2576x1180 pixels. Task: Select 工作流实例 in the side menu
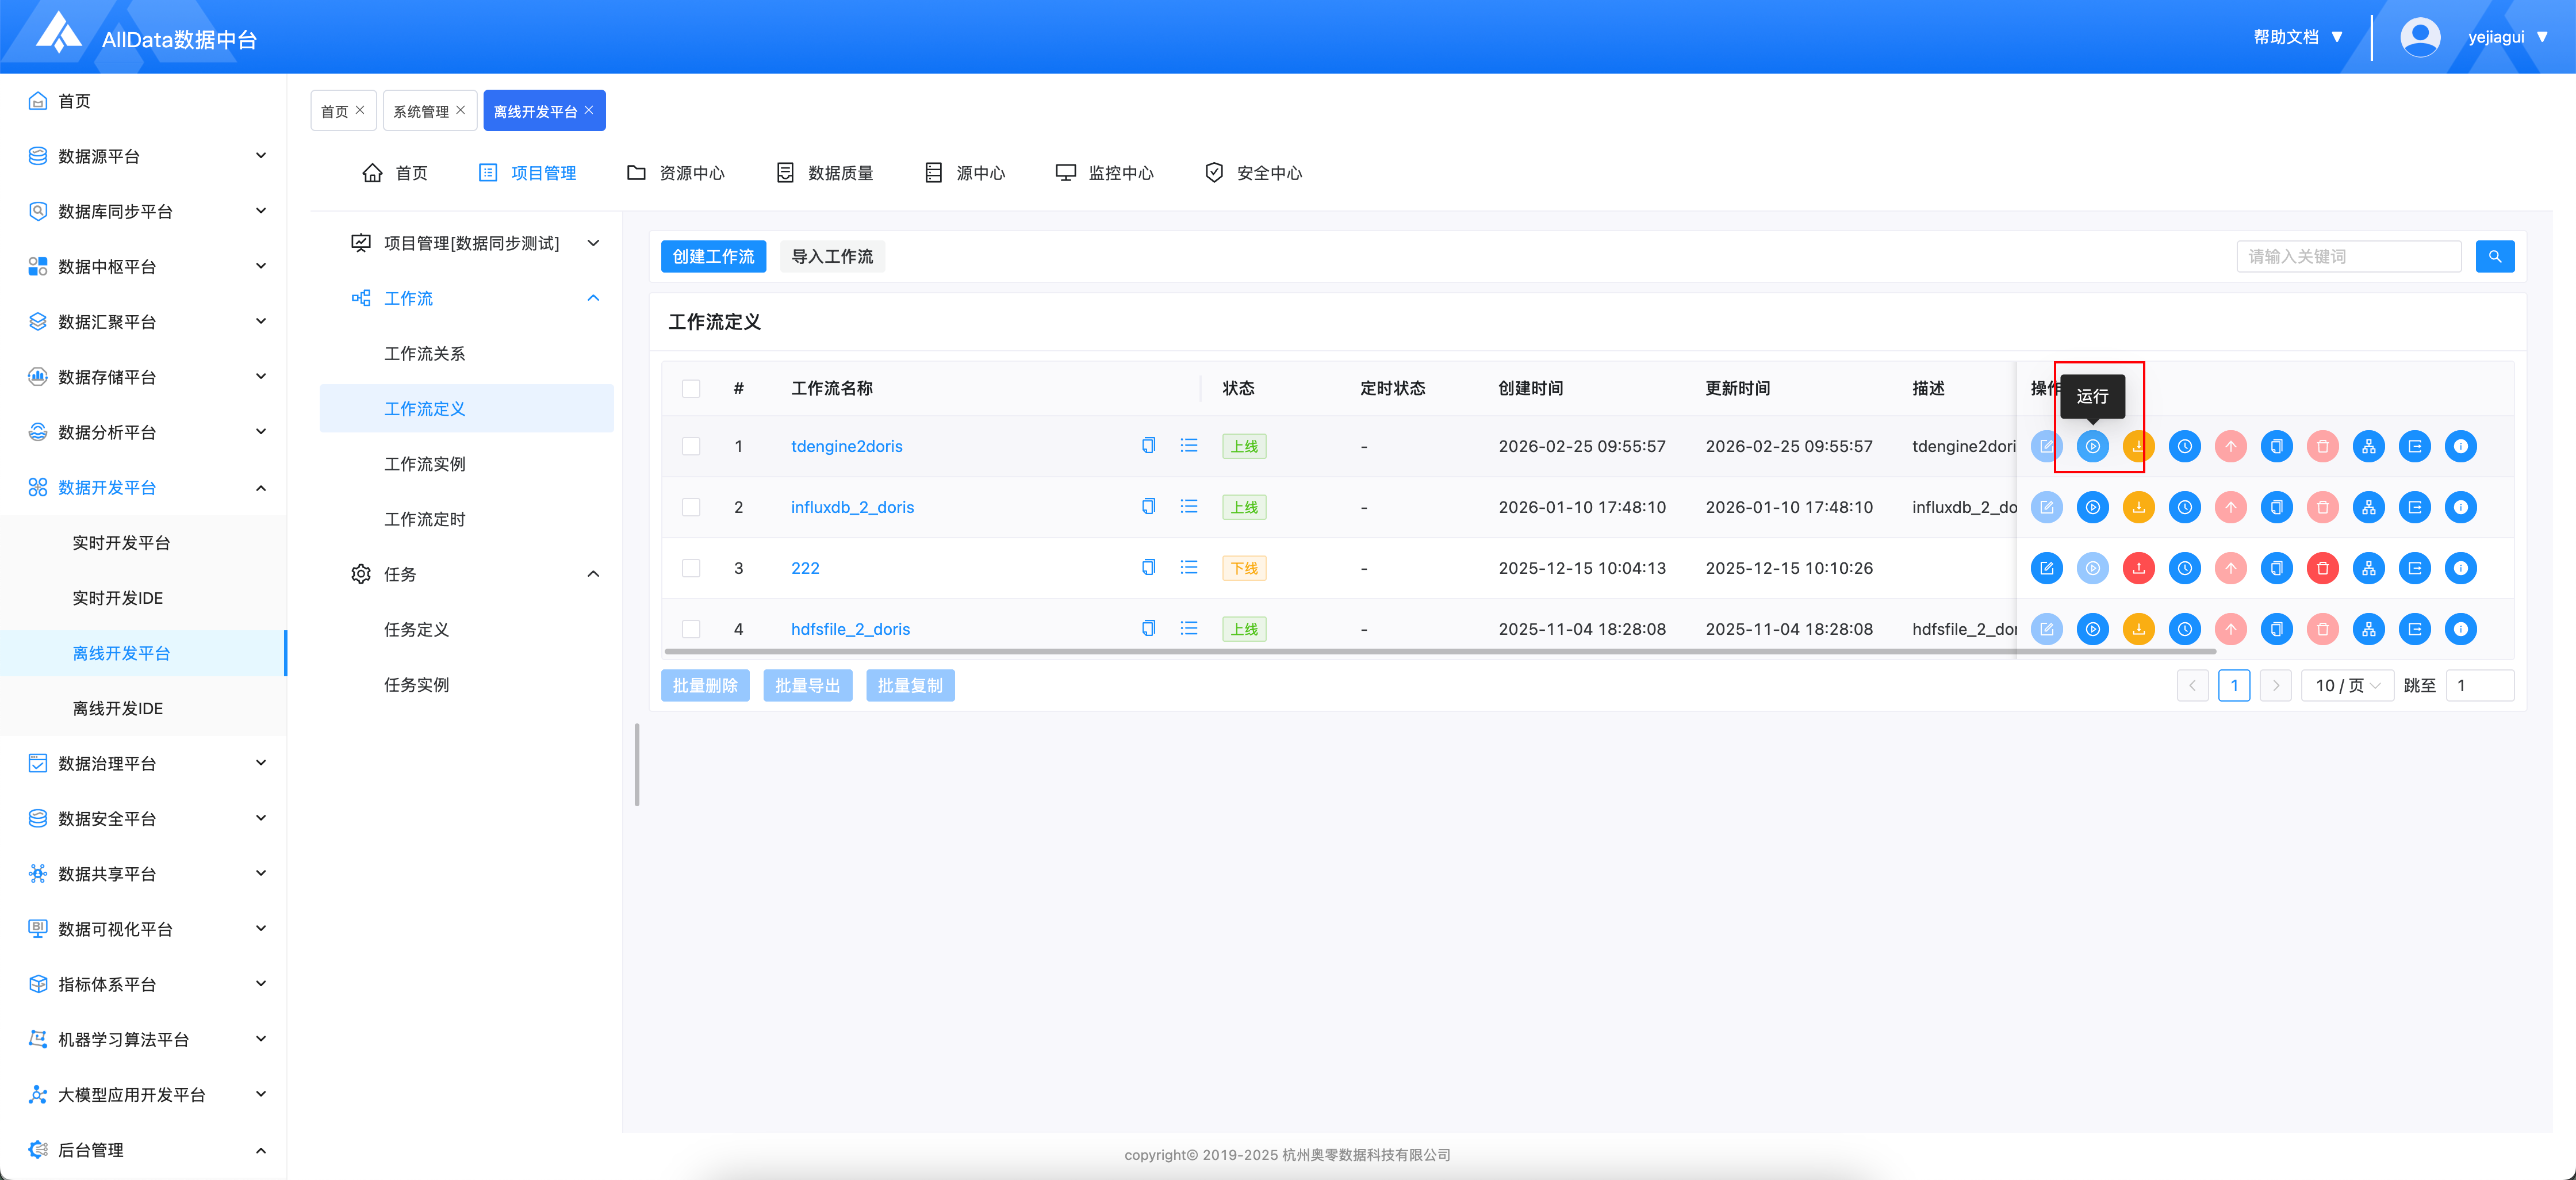coord(424,464)
